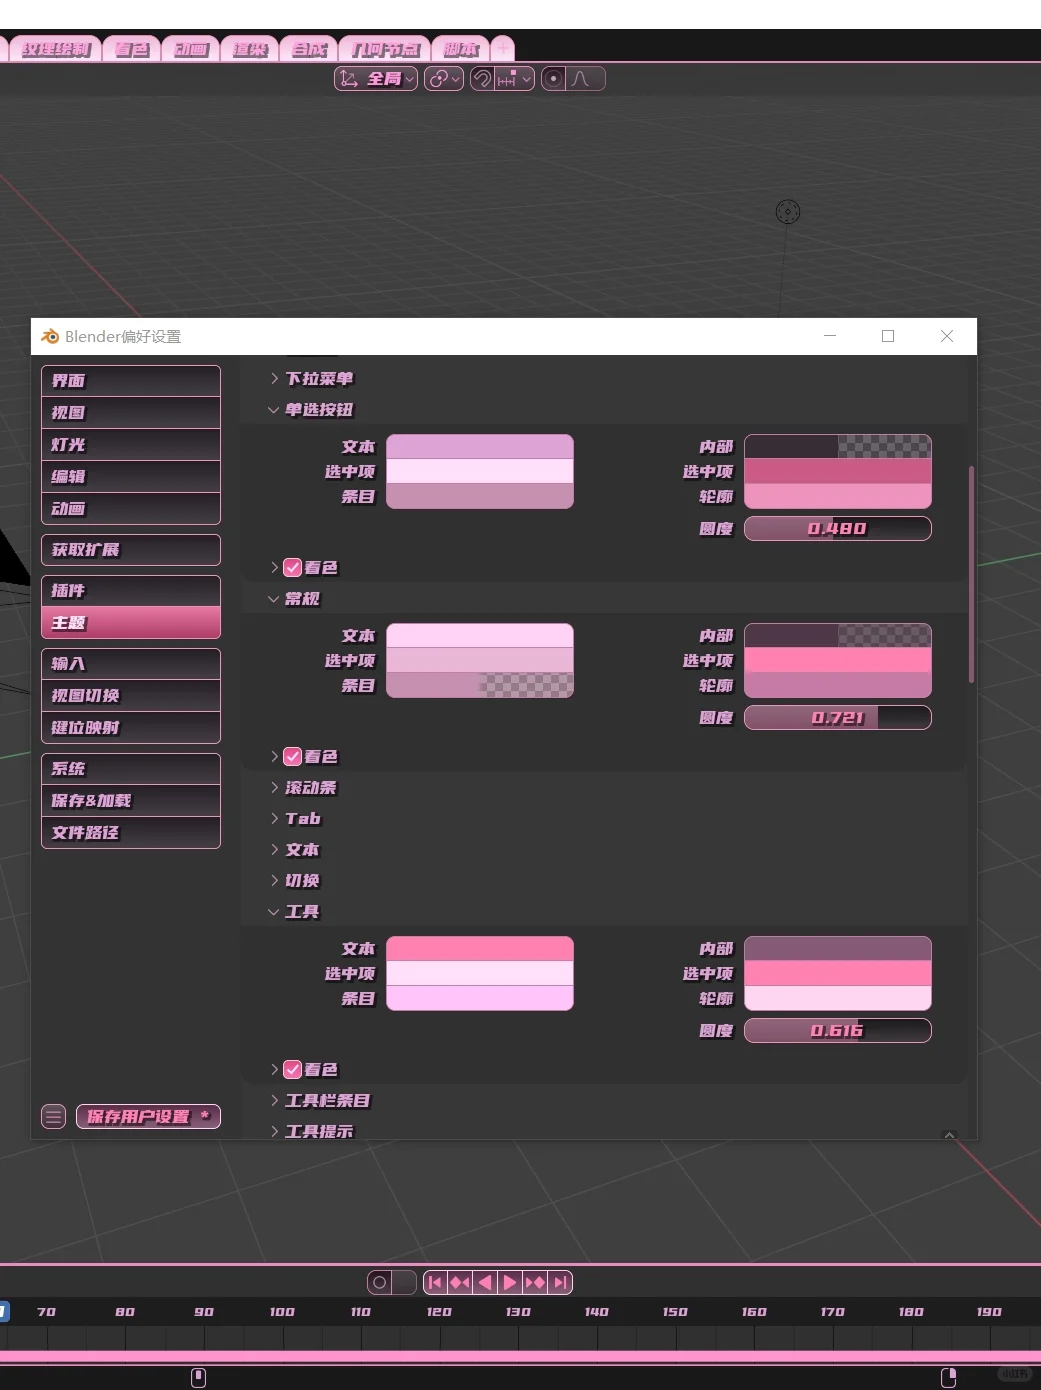Click the mouse icon at status bar right
Viewport: 1041px width, 1390px height.
coord(949,1378)
